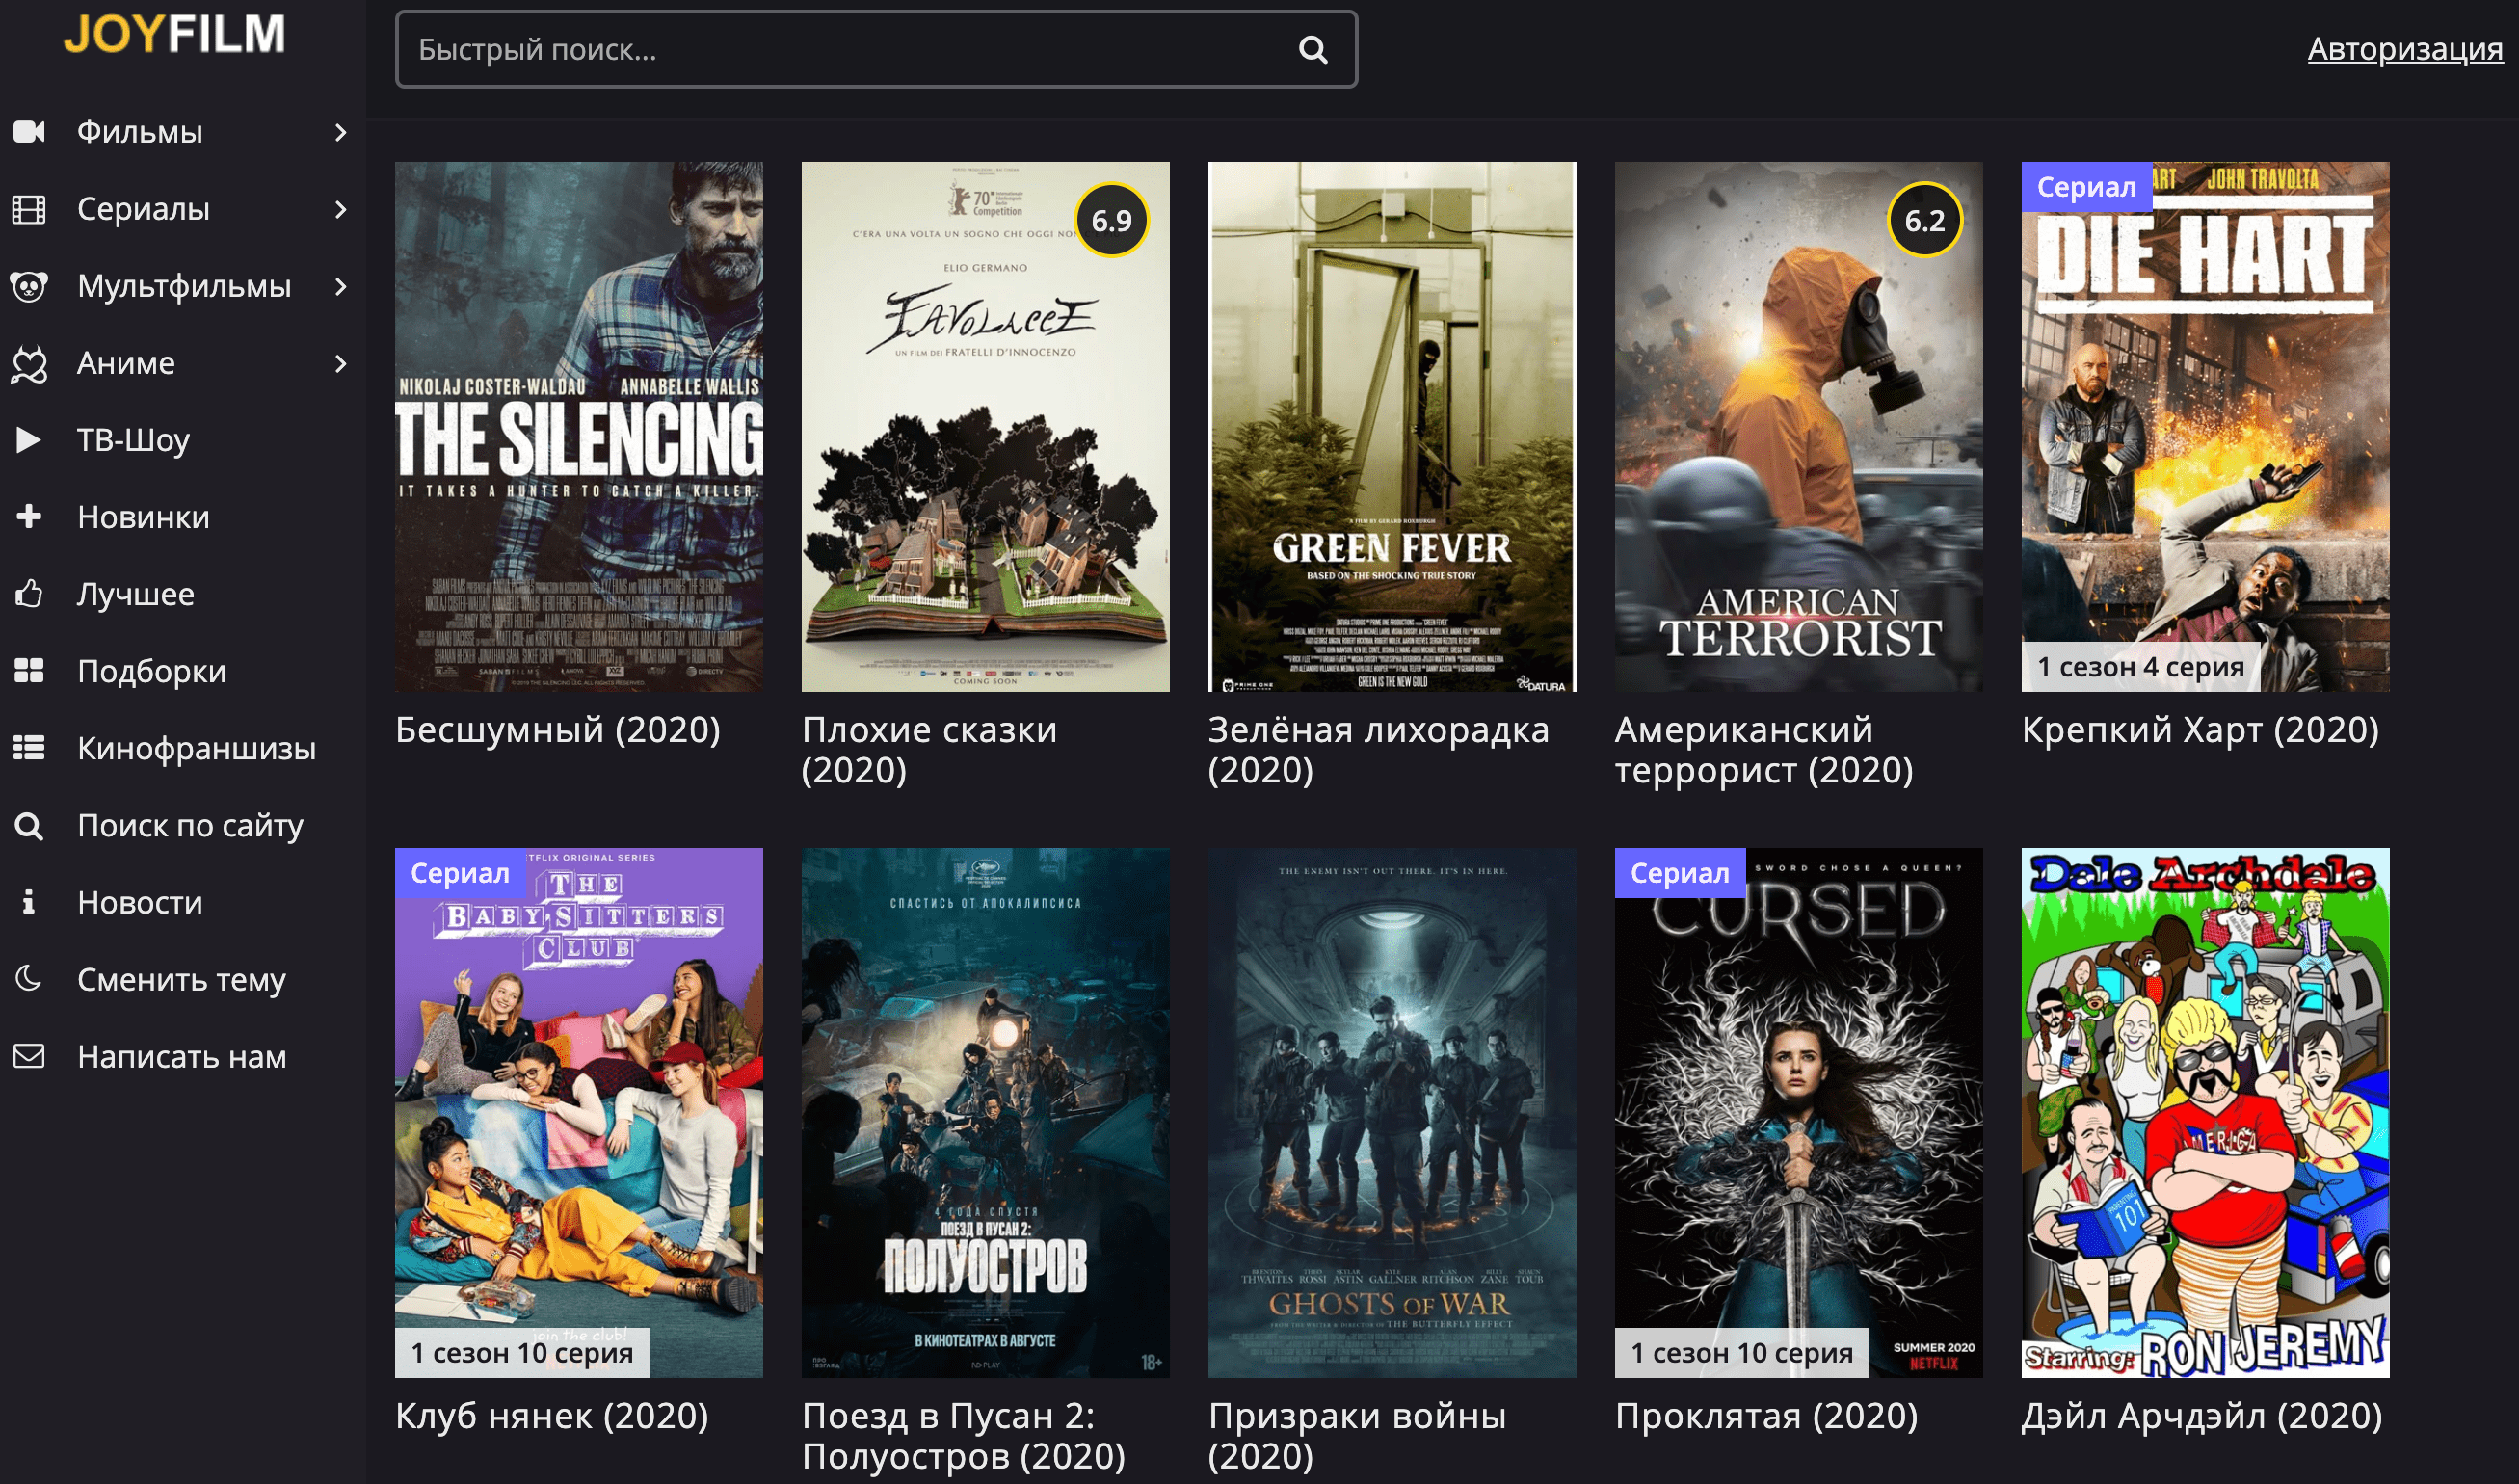Click the grid icon beside Подборки
2519x1484 pixels.
29,671
